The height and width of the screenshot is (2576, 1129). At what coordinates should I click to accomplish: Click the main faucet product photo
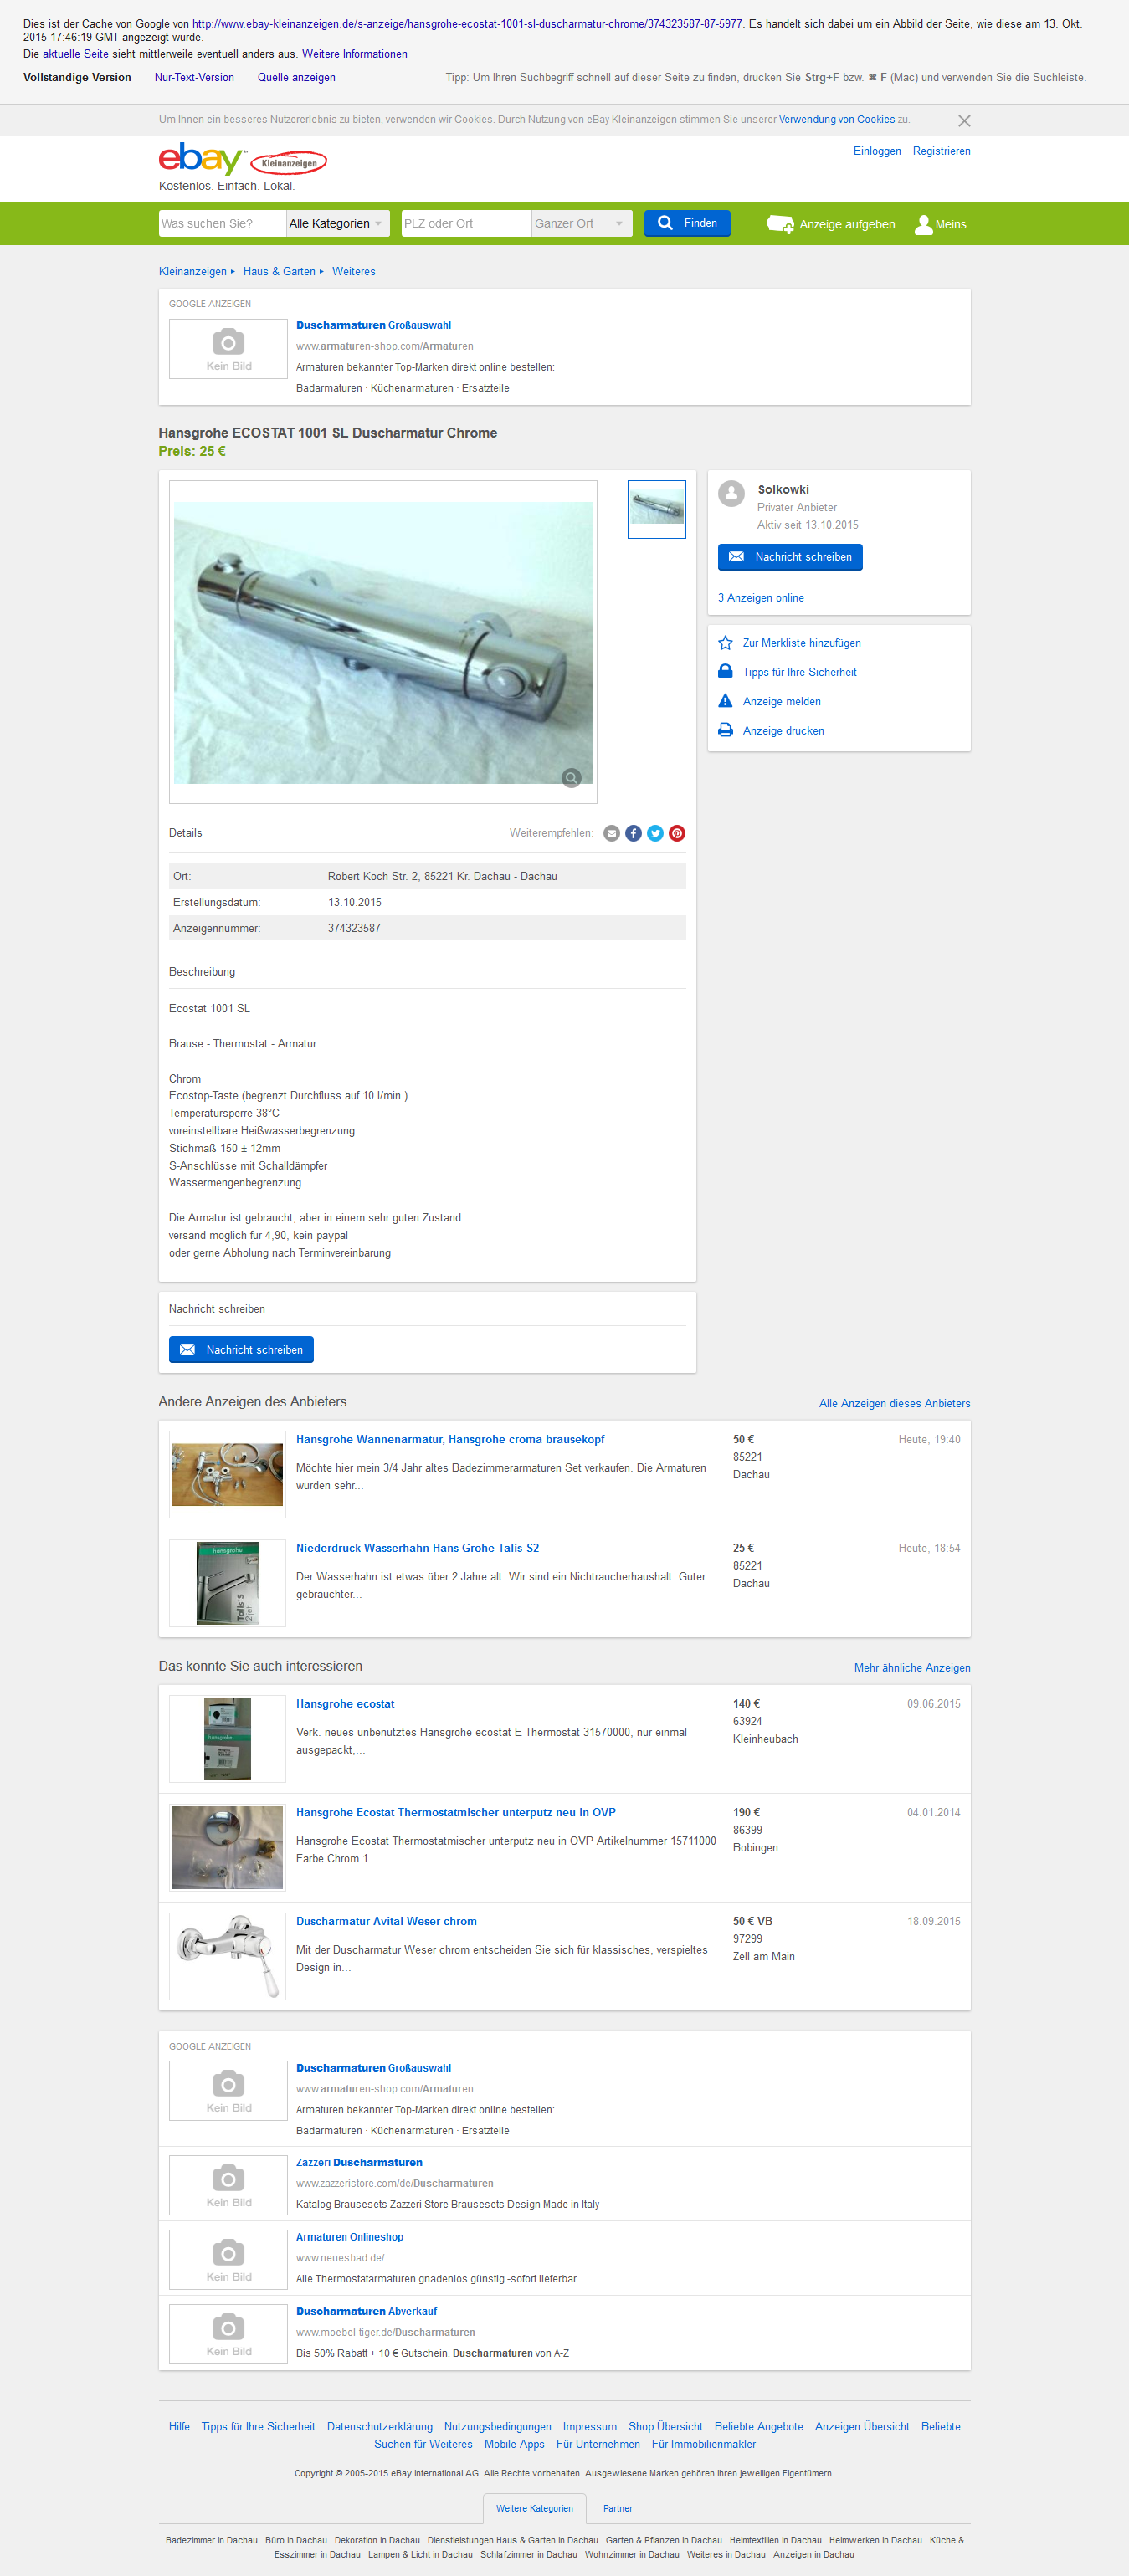(x=383, y=642)
